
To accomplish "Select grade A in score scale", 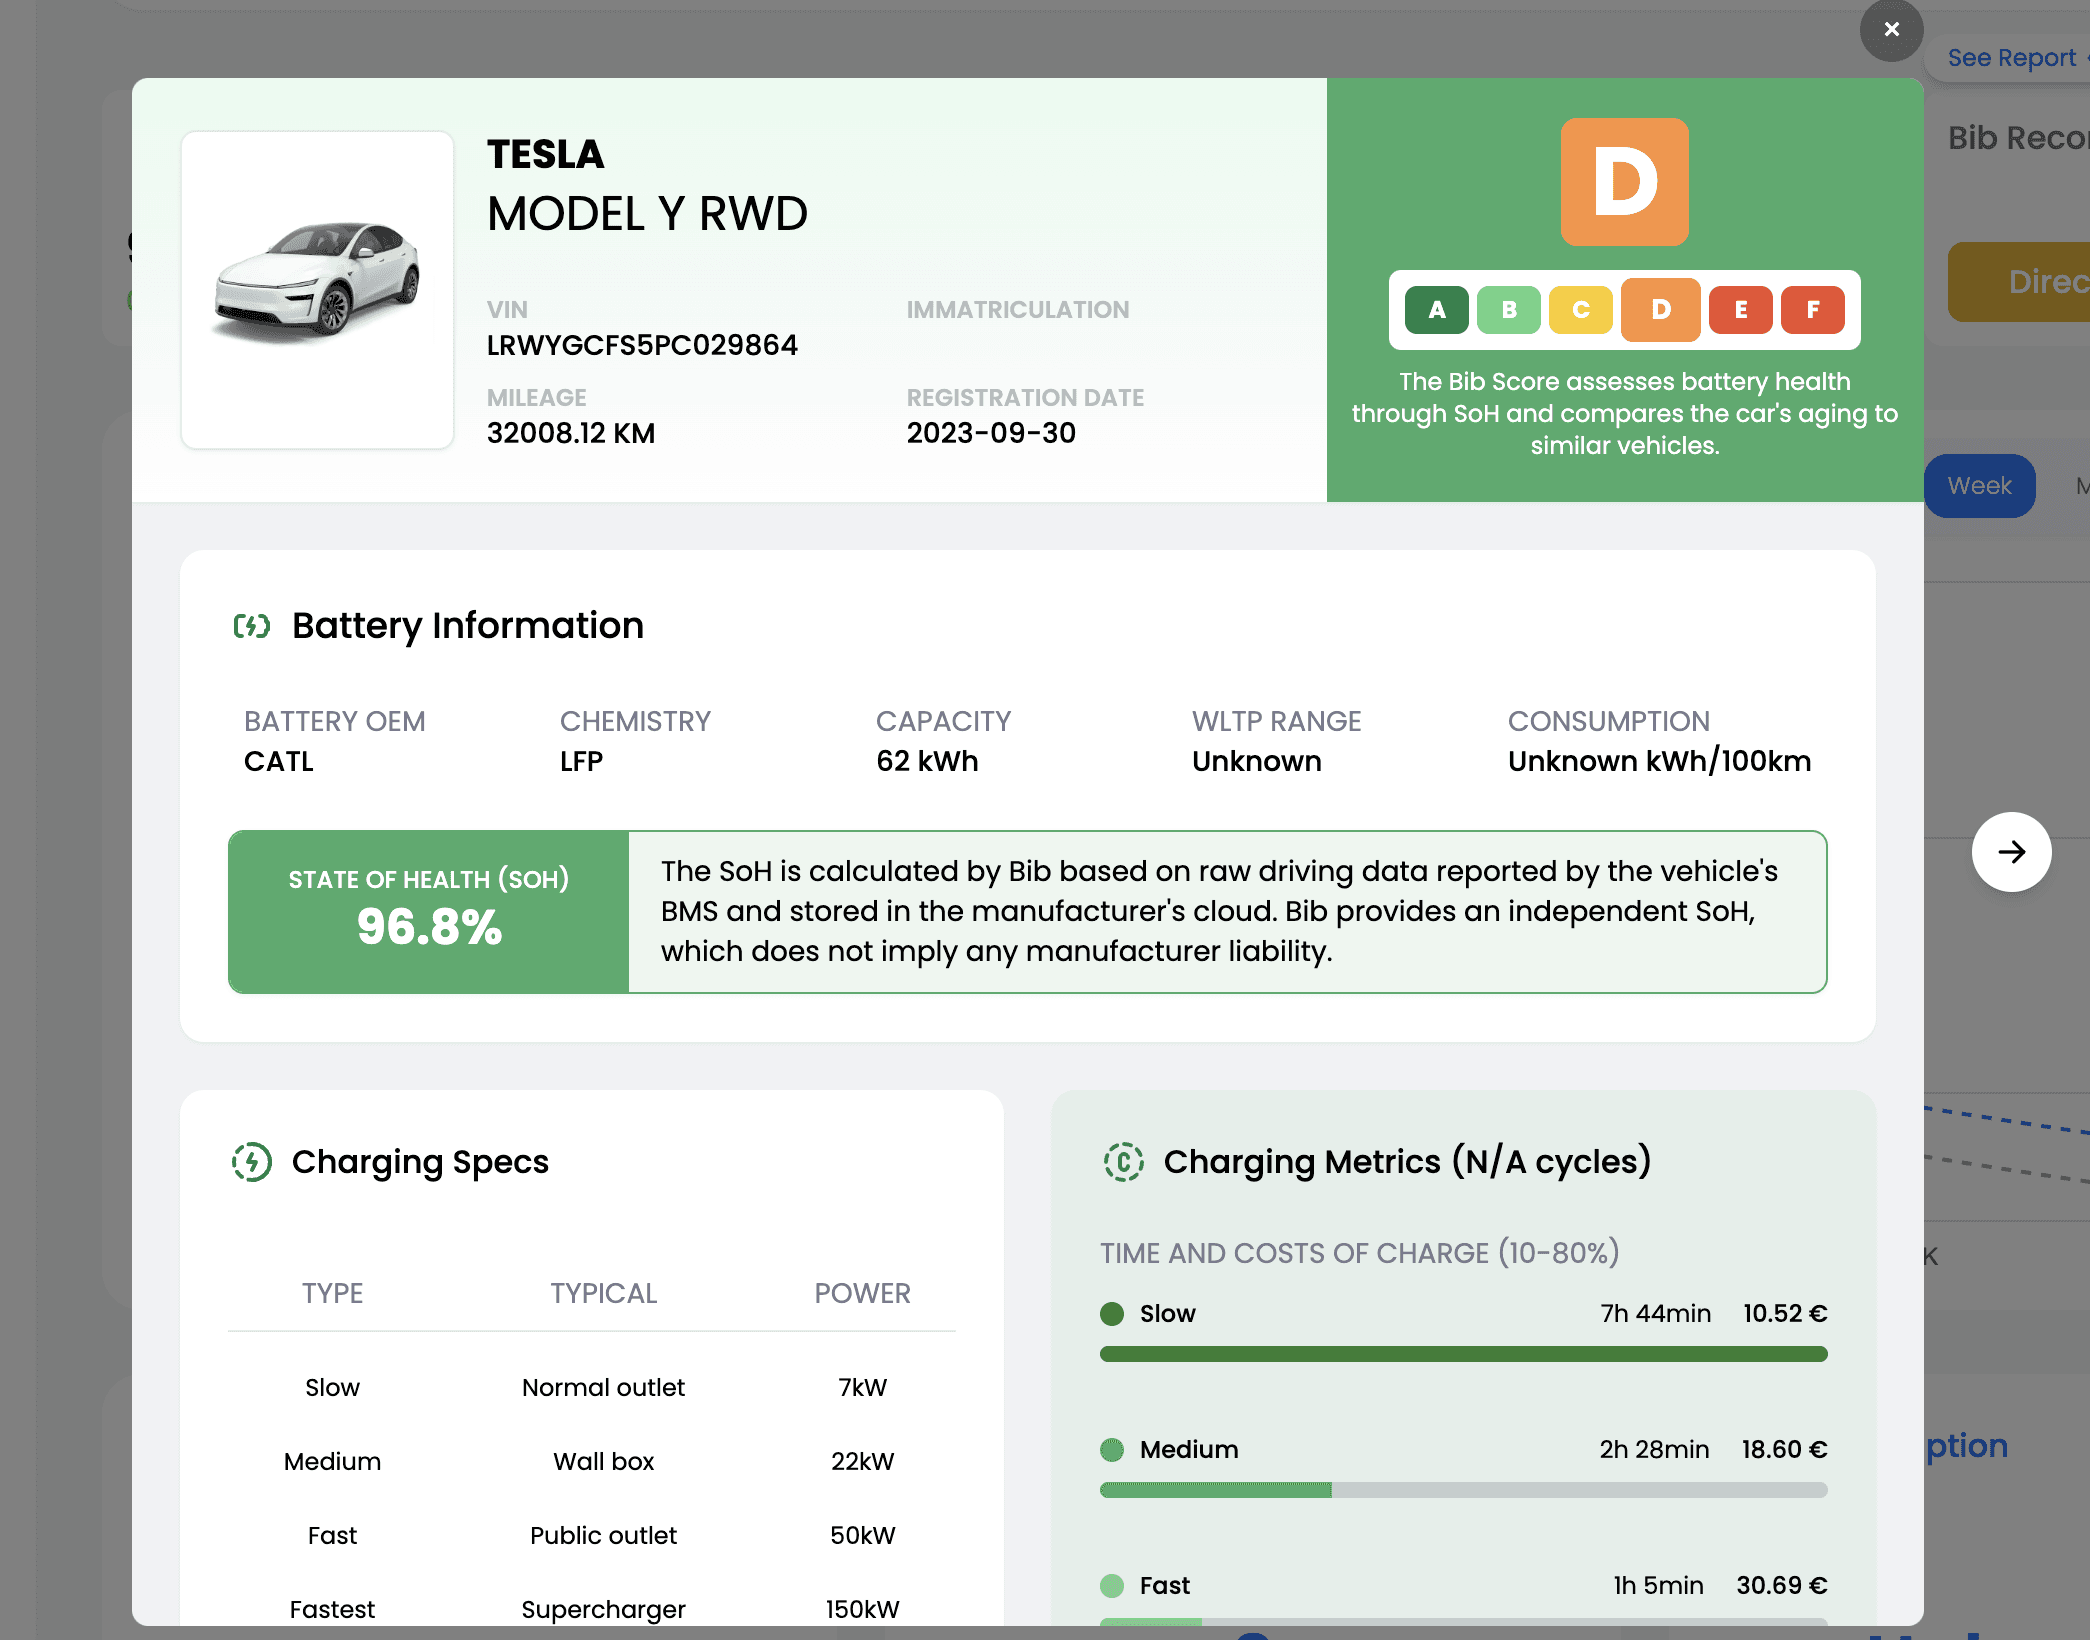I will (1436, 310).
